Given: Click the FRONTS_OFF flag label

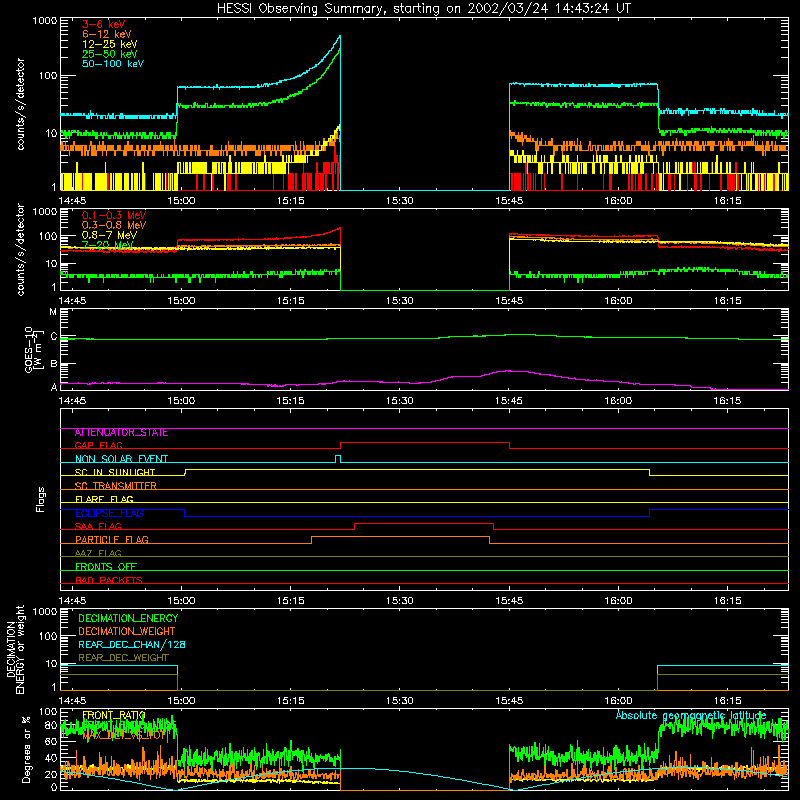Looking at the screenshot, I should 106,567.
